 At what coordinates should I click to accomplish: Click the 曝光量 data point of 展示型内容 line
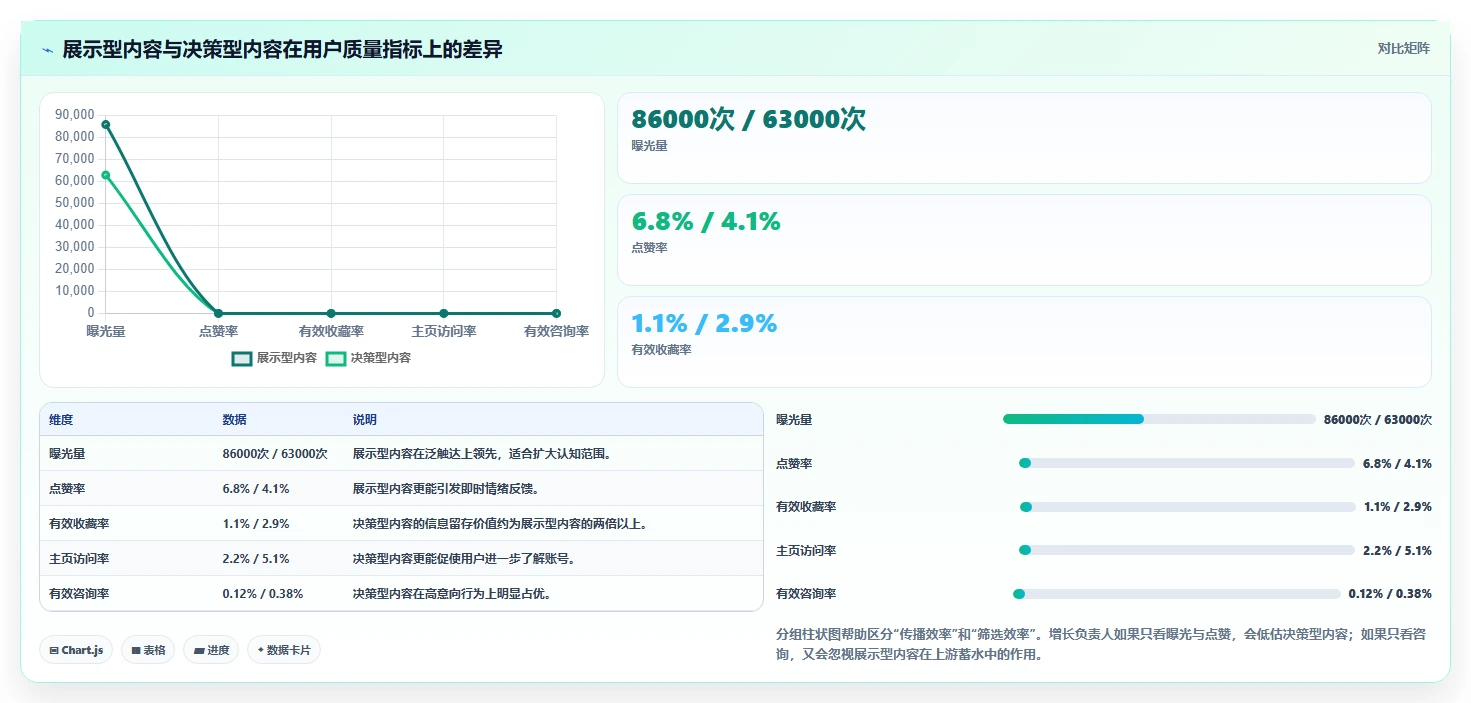pyautogui.click(x=106, y=125)
